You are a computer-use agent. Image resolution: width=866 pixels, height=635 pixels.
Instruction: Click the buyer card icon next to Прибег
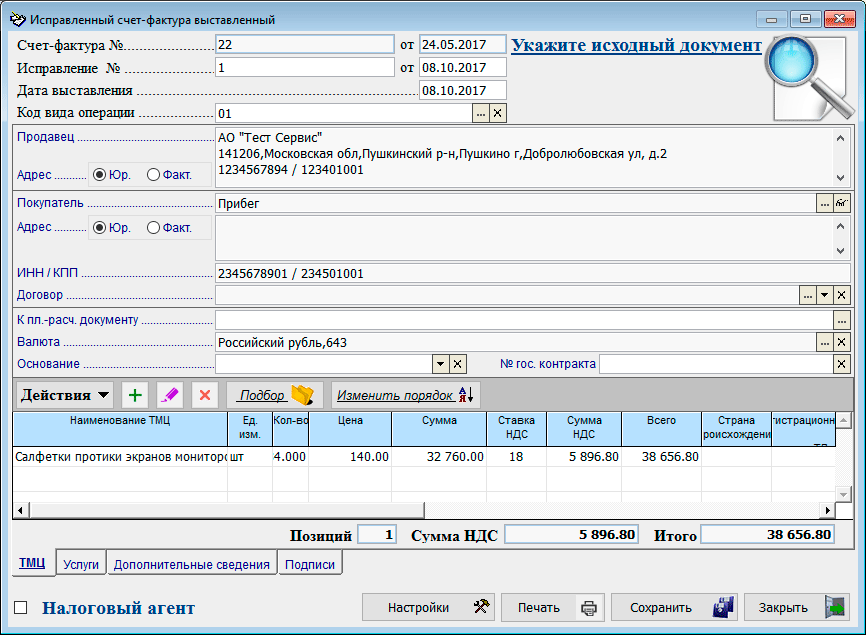(841, 203)
